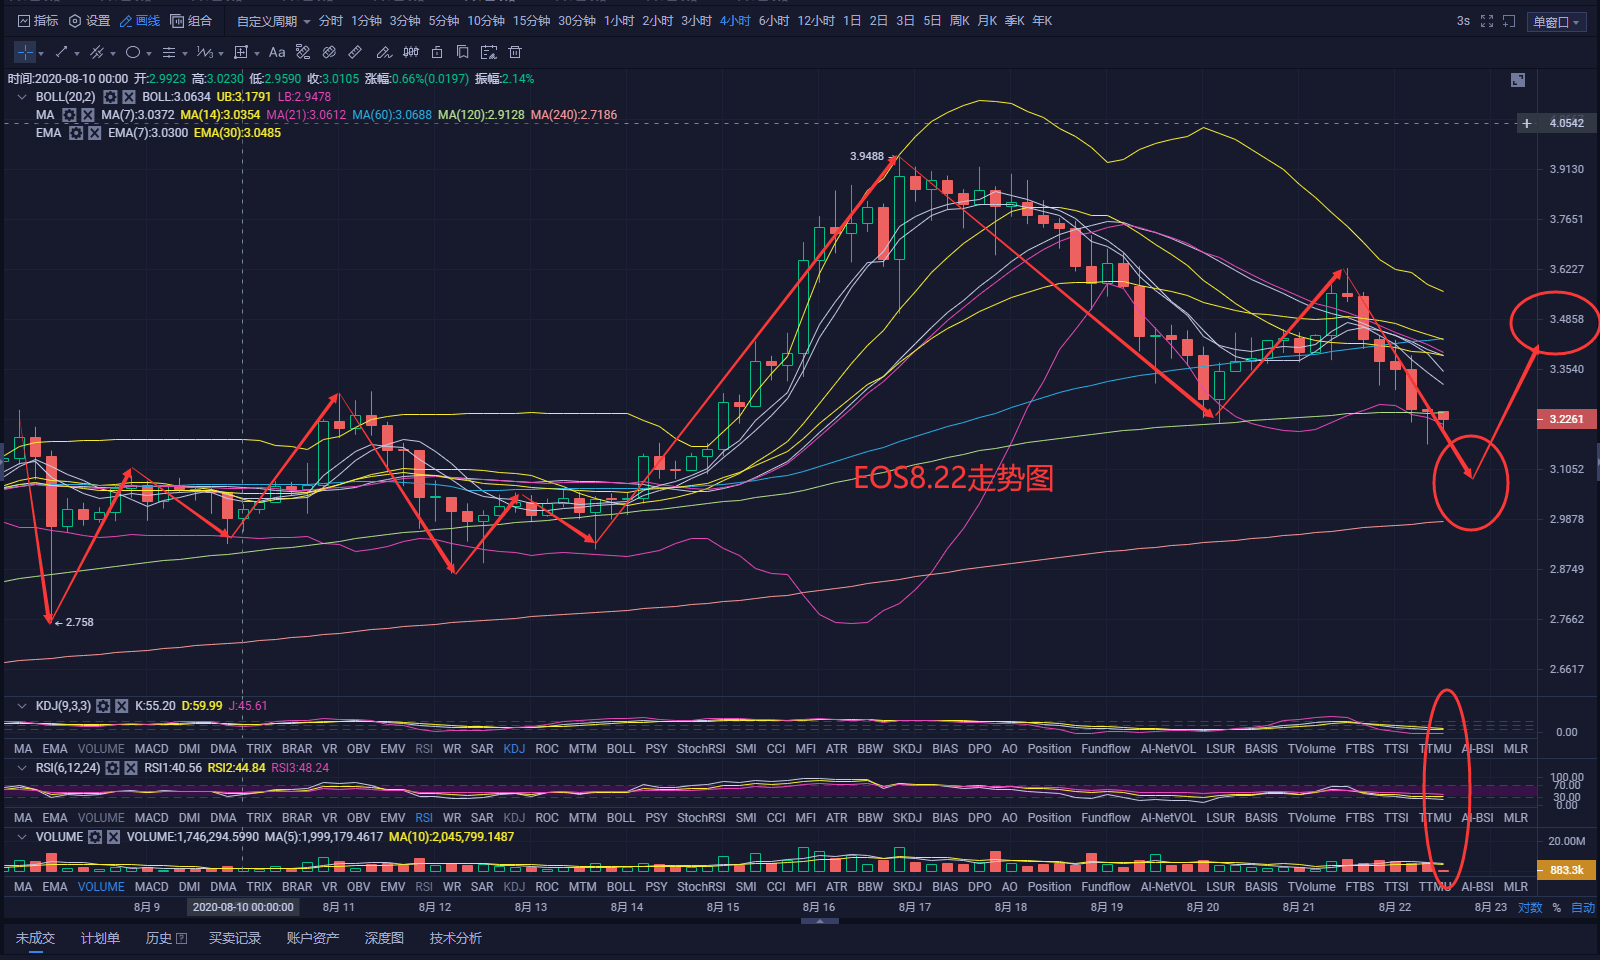Enter fullscreen chart mode icon
This screenshot has width=1600, height=960.
tap(1487, 21)
